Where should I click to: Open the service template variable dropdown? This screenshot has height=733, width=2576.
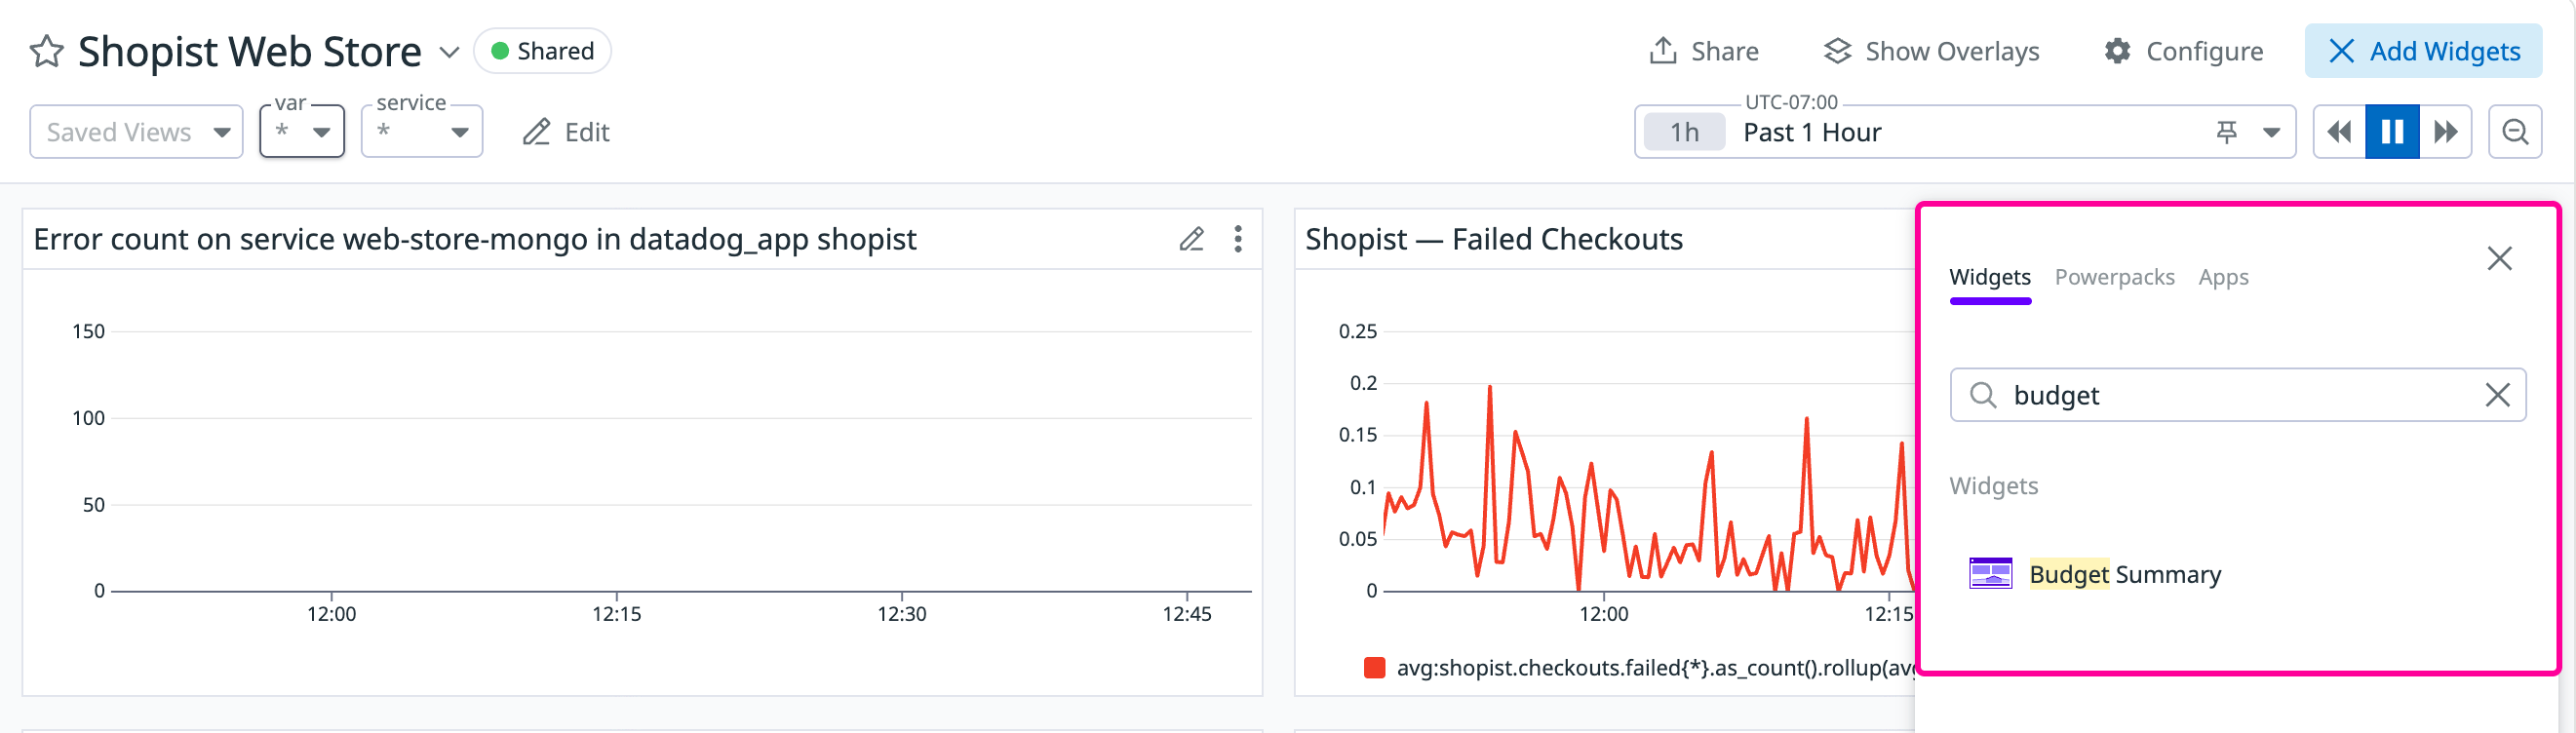[422, 132]
